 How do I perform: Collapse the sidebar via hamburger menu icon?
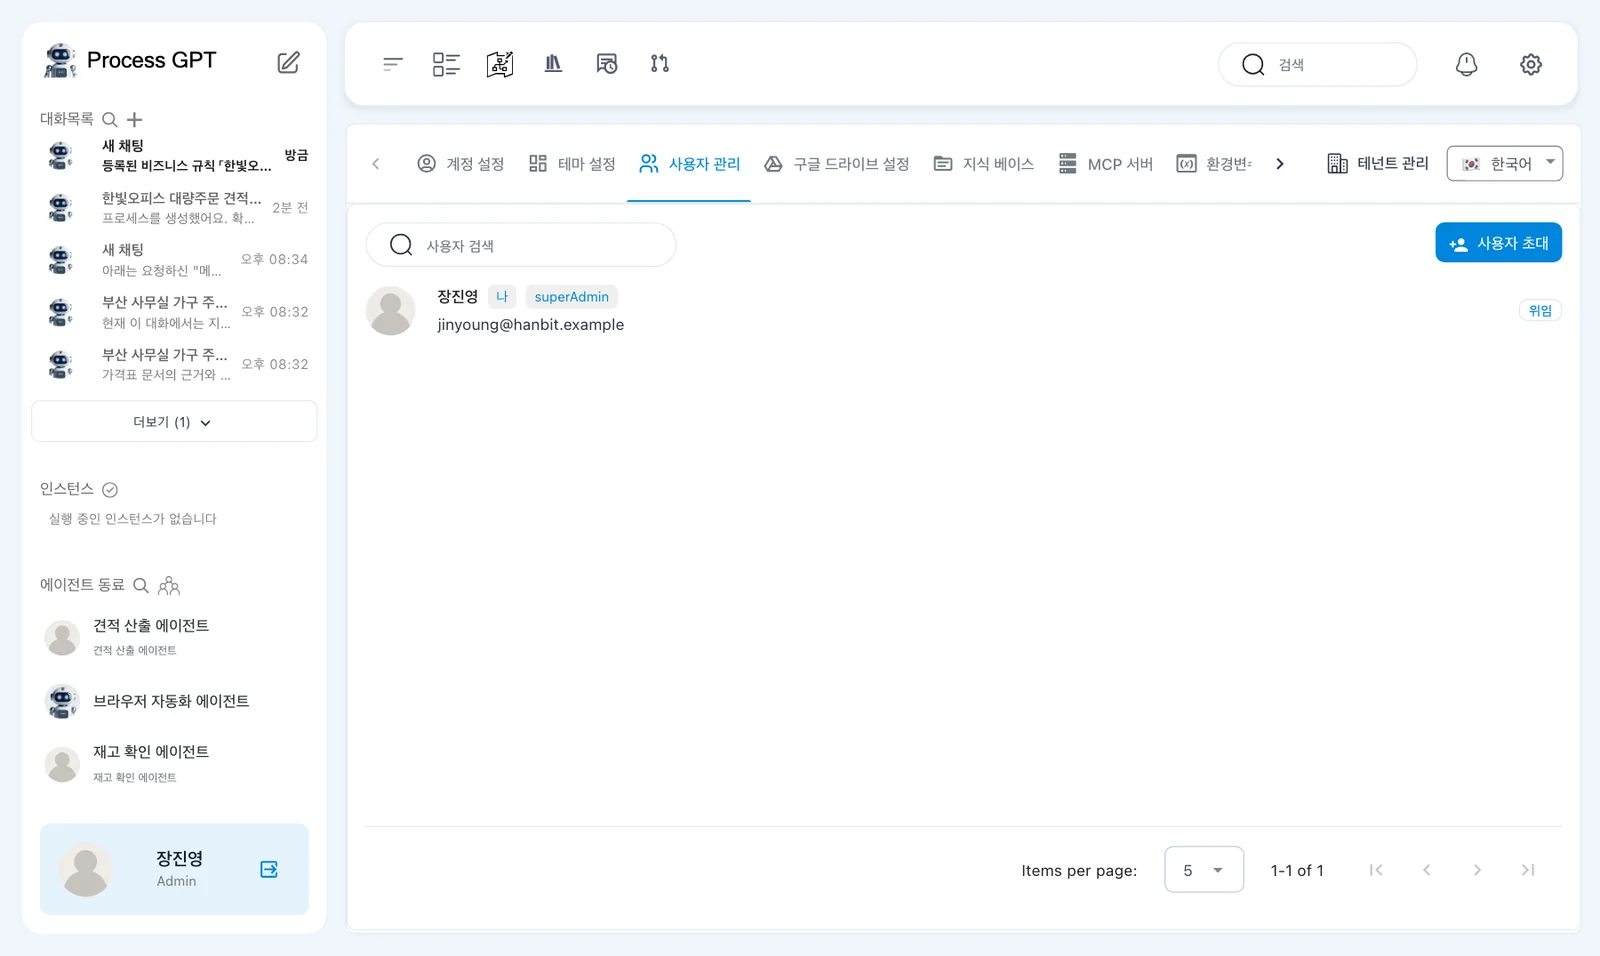[x=392, y=64]
